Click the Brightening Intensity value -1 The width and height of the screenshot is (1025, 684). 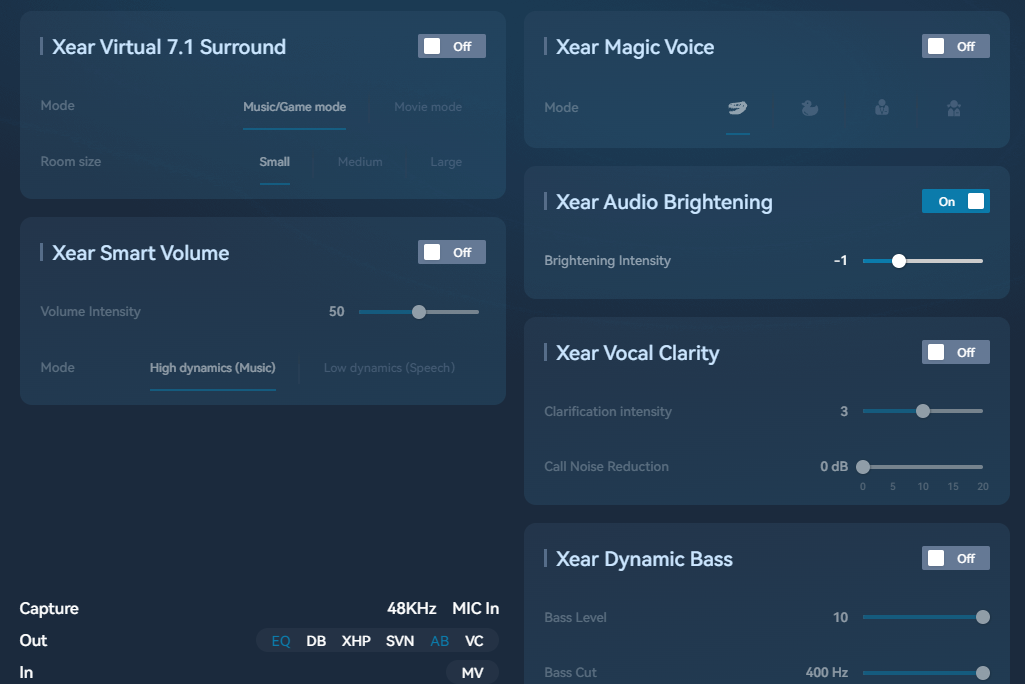click(841, 261)
